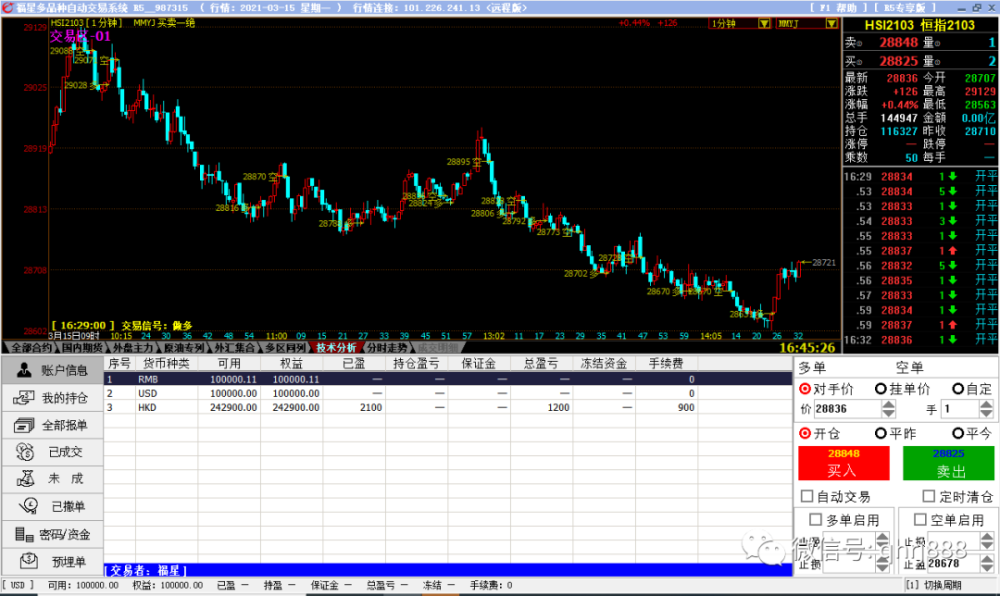1000x596 pixels.
Task: Click the red 买入 buy button
Action: pyautogui.click(x=843, y=463)
